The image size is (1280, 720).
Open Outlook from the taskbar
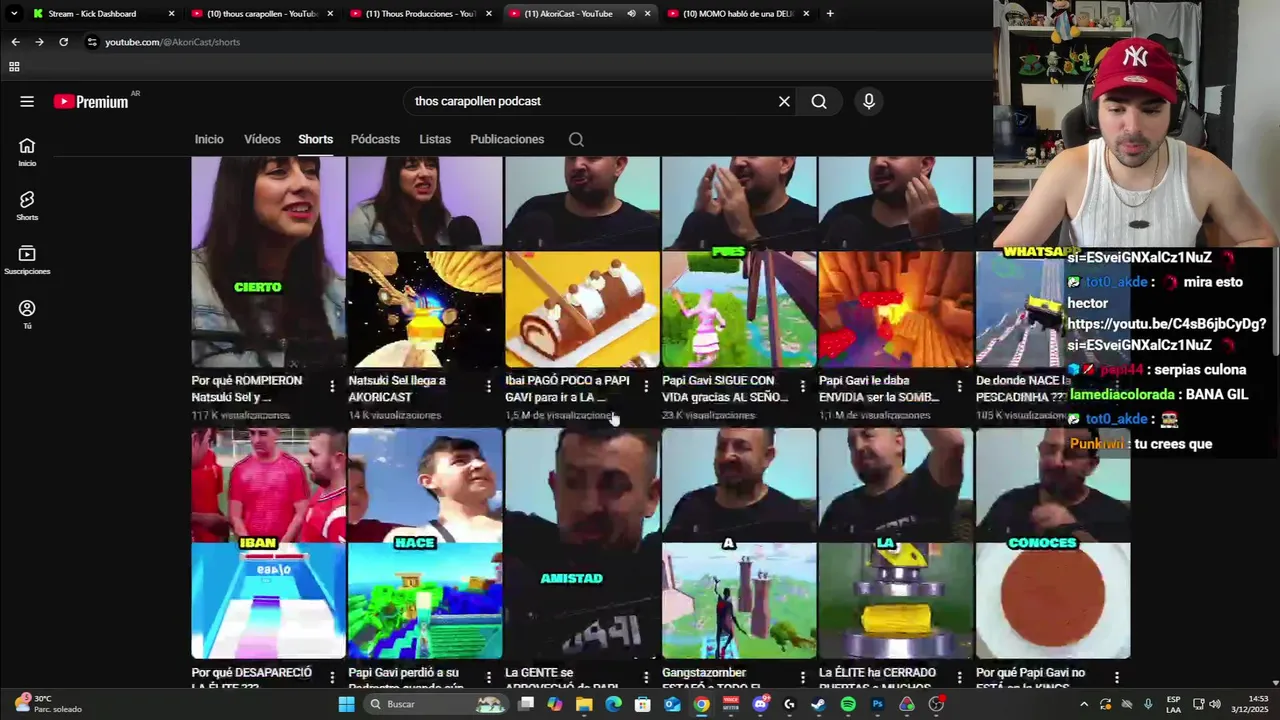click(x=672, y=704)
